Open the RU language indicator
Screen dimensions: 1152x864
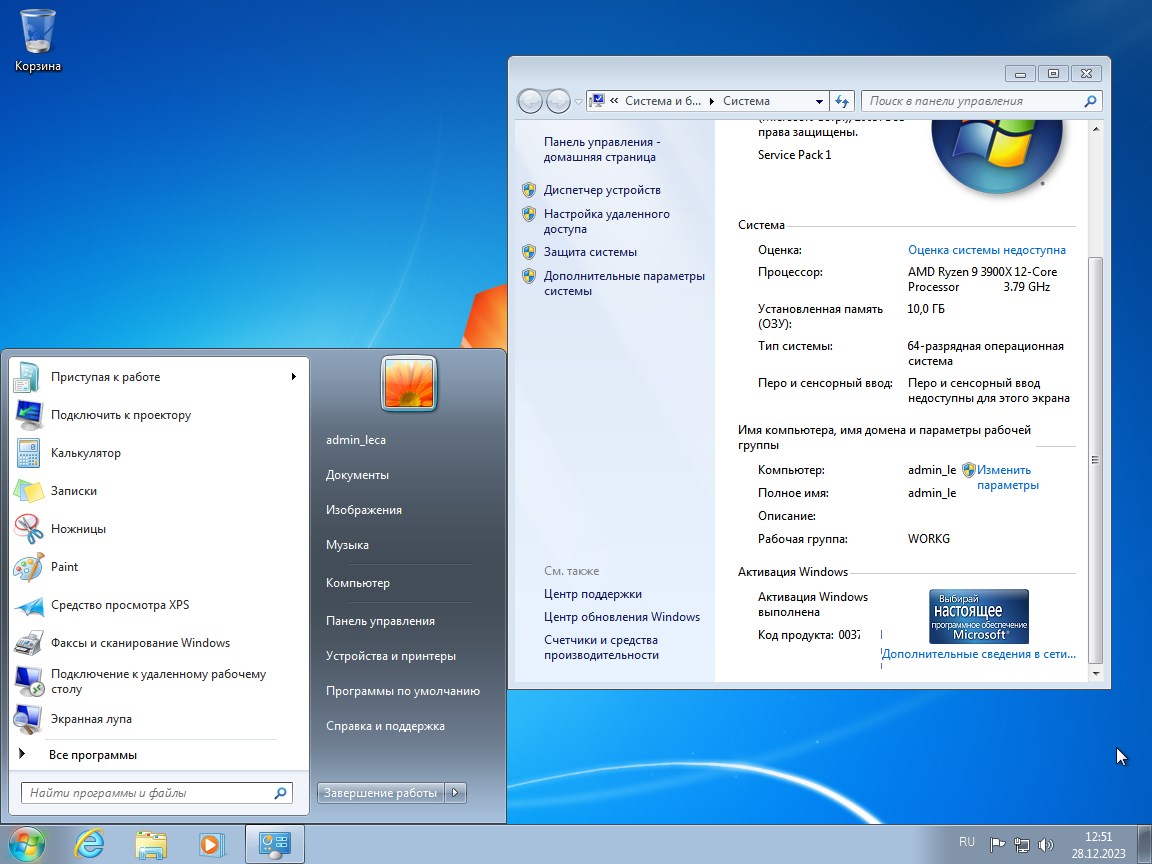click(967, 842)
